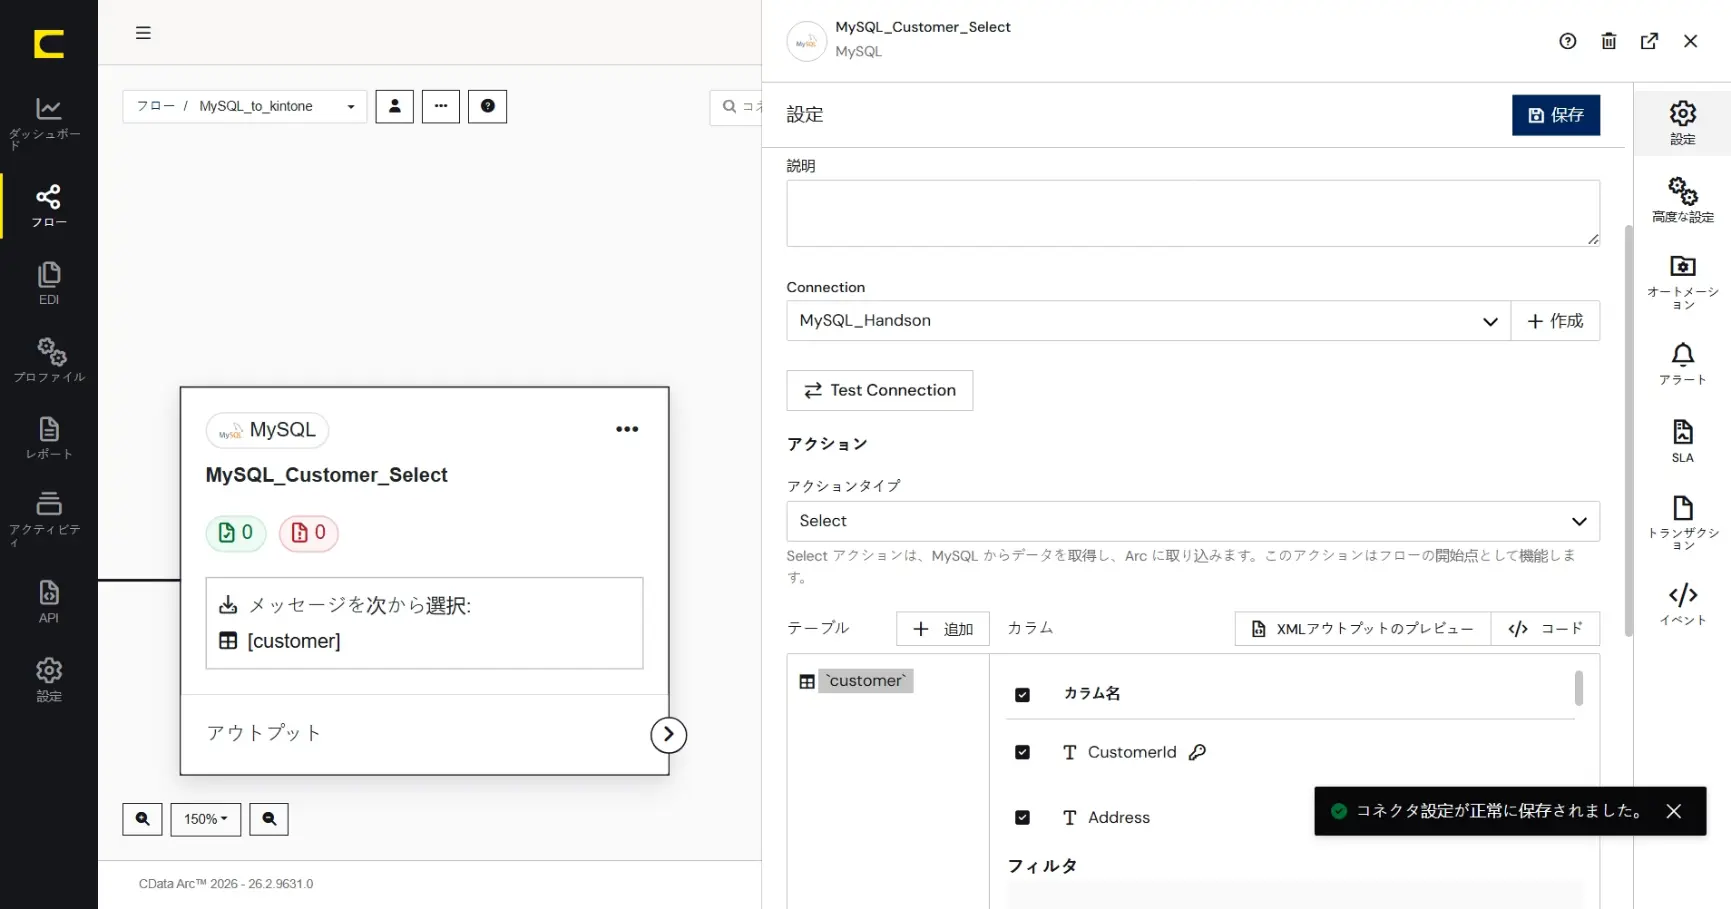Open the Connection dropdown MySQL_Handson

click(1148, 321)
